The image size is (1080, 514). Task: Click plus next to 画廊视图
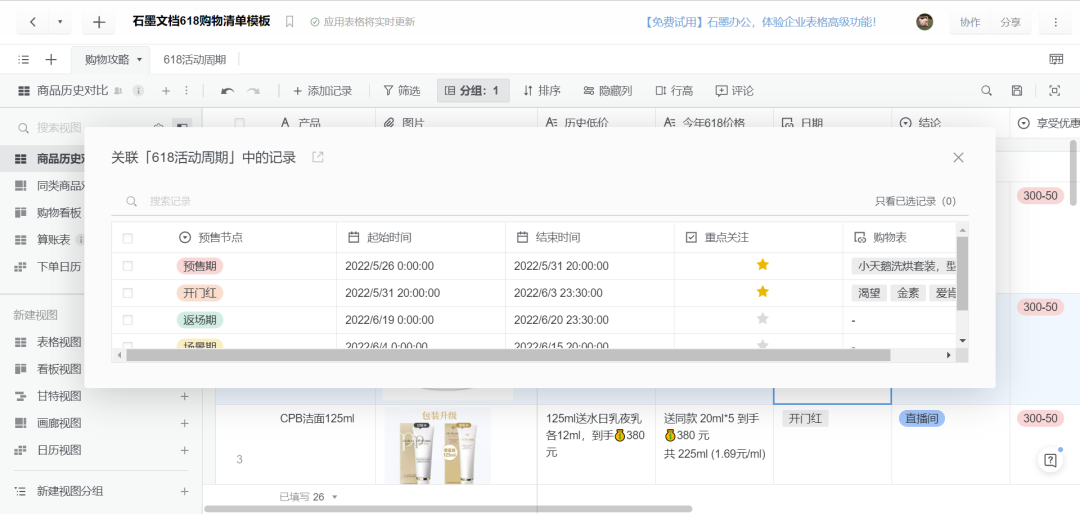pyautogui.click(x=184, y=423)
